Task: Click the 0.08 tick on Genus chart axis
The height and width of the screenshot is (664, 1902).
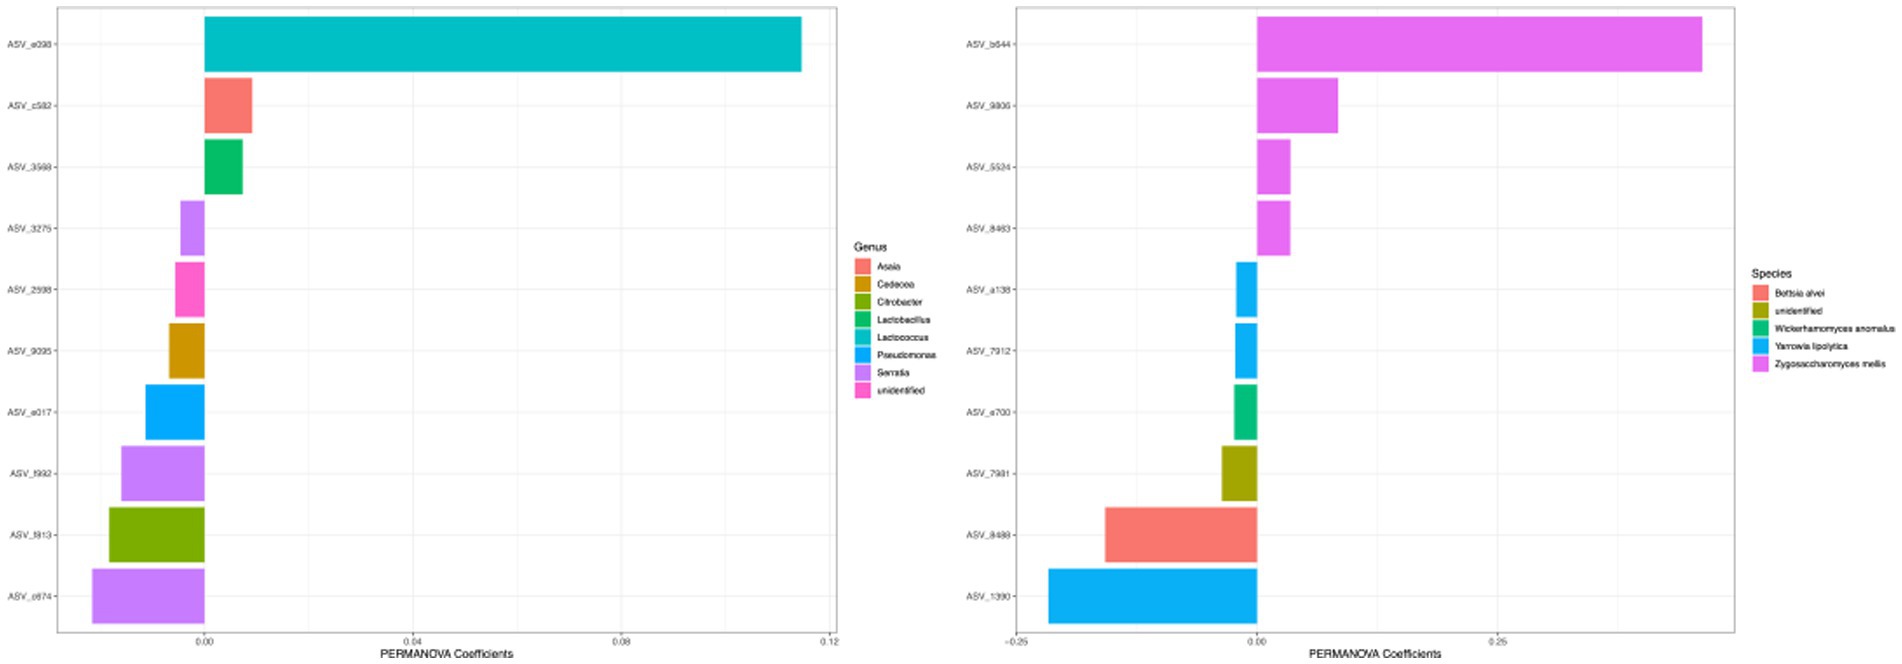Action: (620, 641)
